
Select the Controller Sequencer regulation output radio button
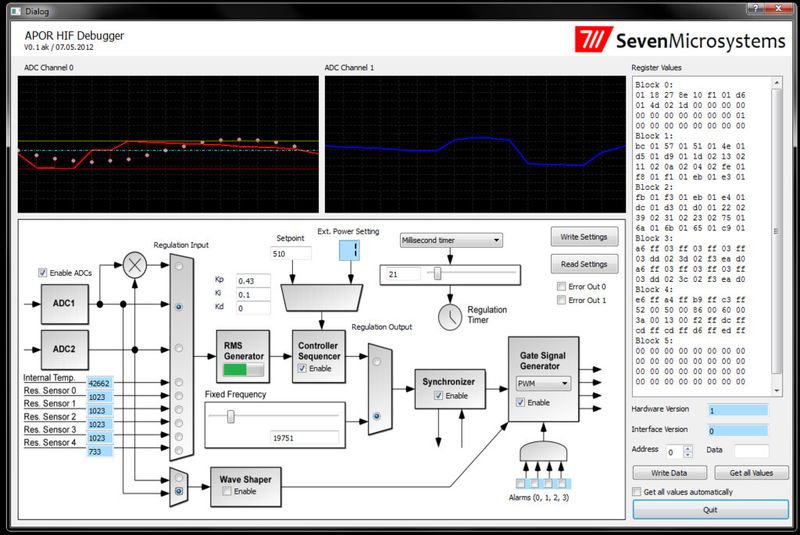coord(377,362)
